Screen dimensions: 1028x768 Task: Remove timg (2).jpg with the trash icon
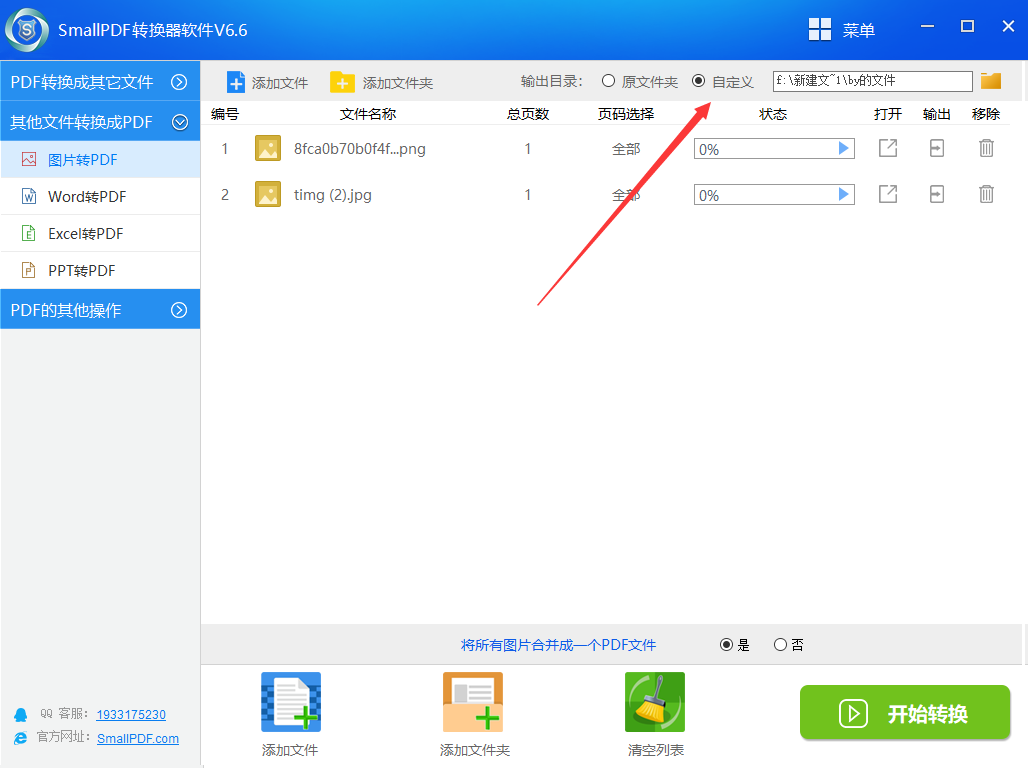tap(986, 194)
